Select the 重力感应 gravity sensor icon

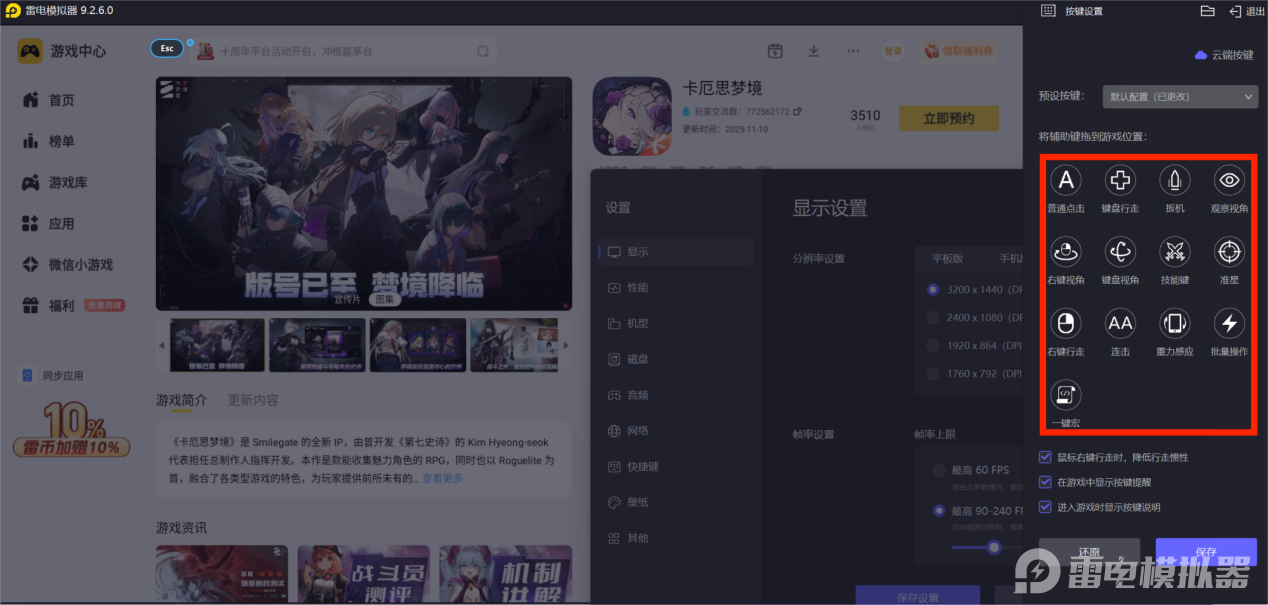[x=1175, y=324]
